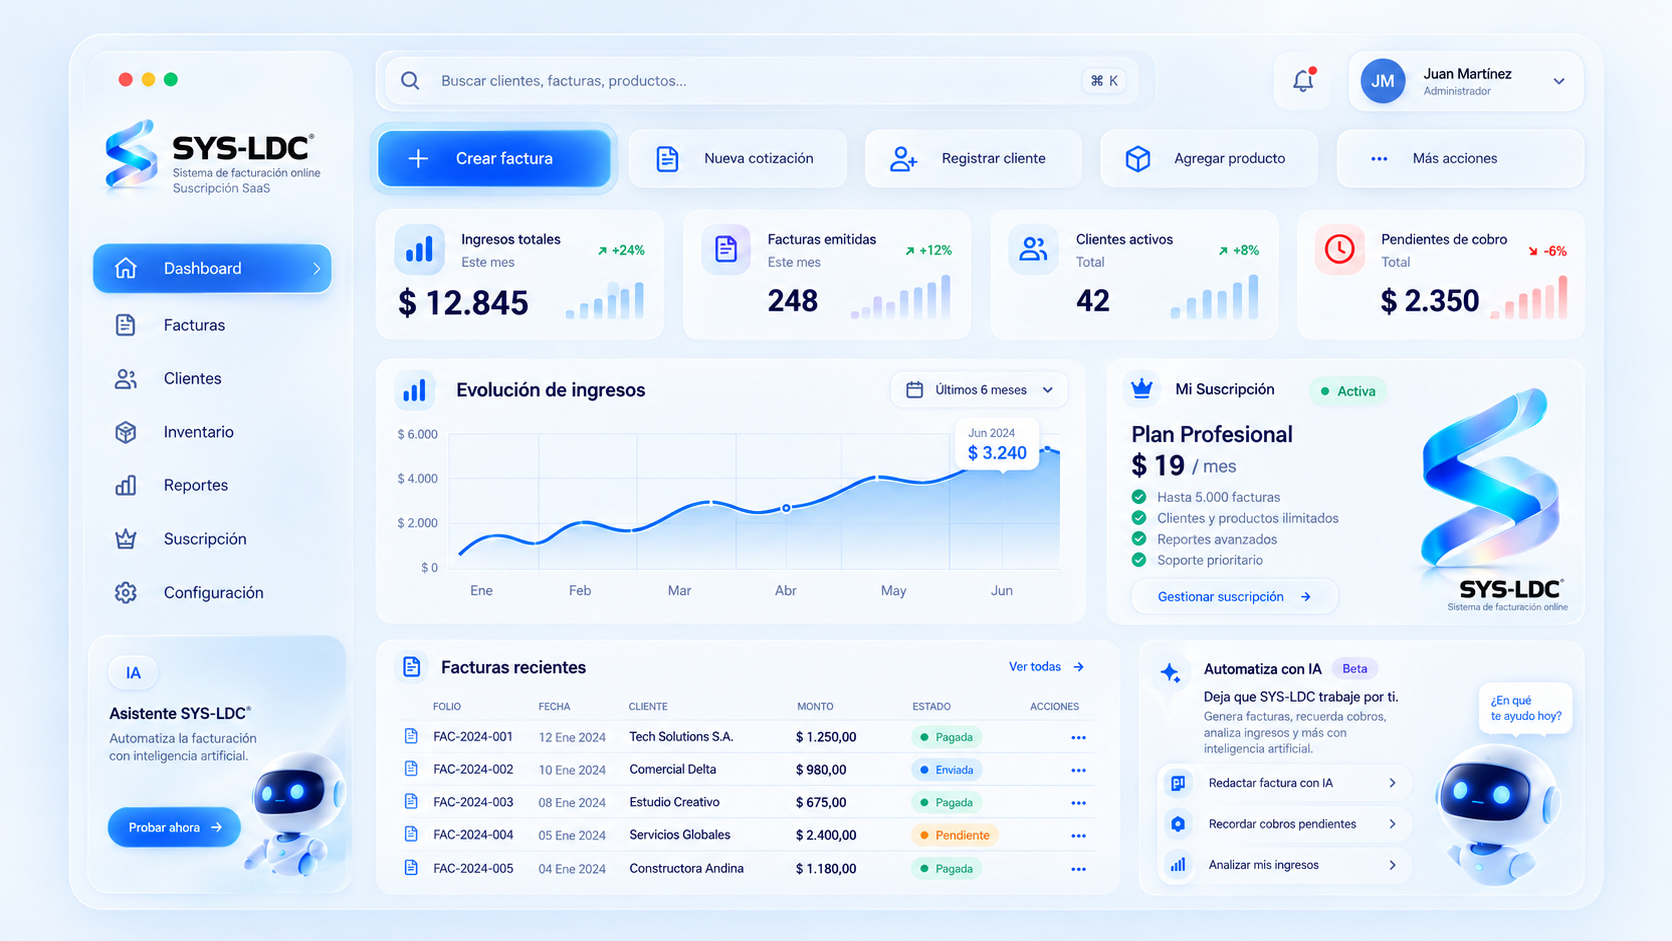Click client name Tech Solutions S.A.
The width and height of the screenshot is (1672, 941).
[x=681, y=737]
